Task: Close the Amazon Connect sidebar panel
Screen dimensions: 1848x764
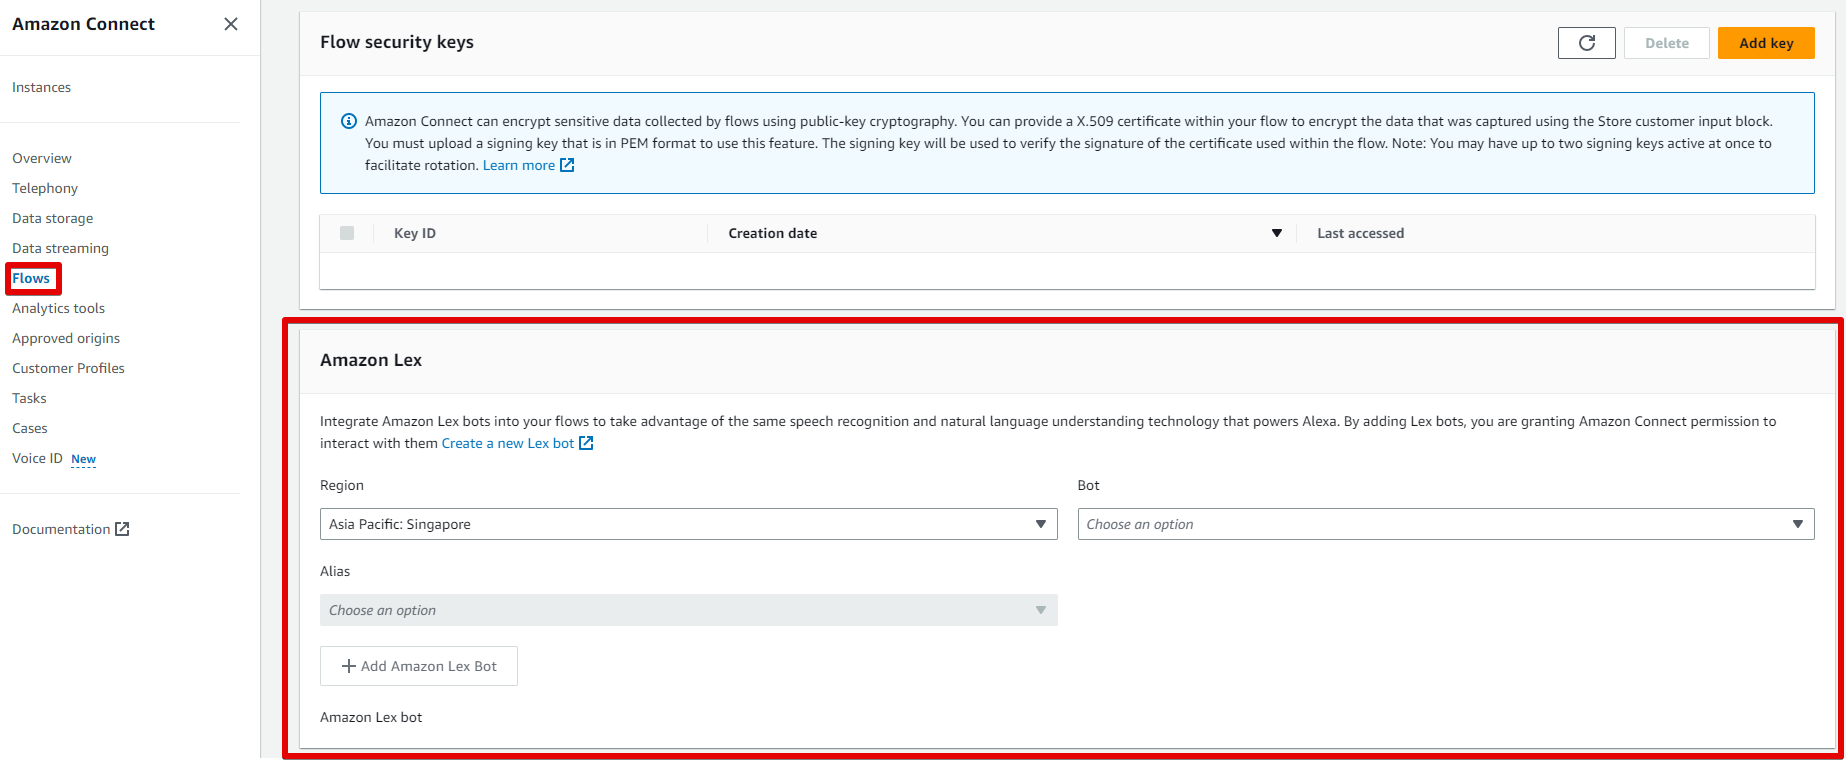Action: [231, 24]
